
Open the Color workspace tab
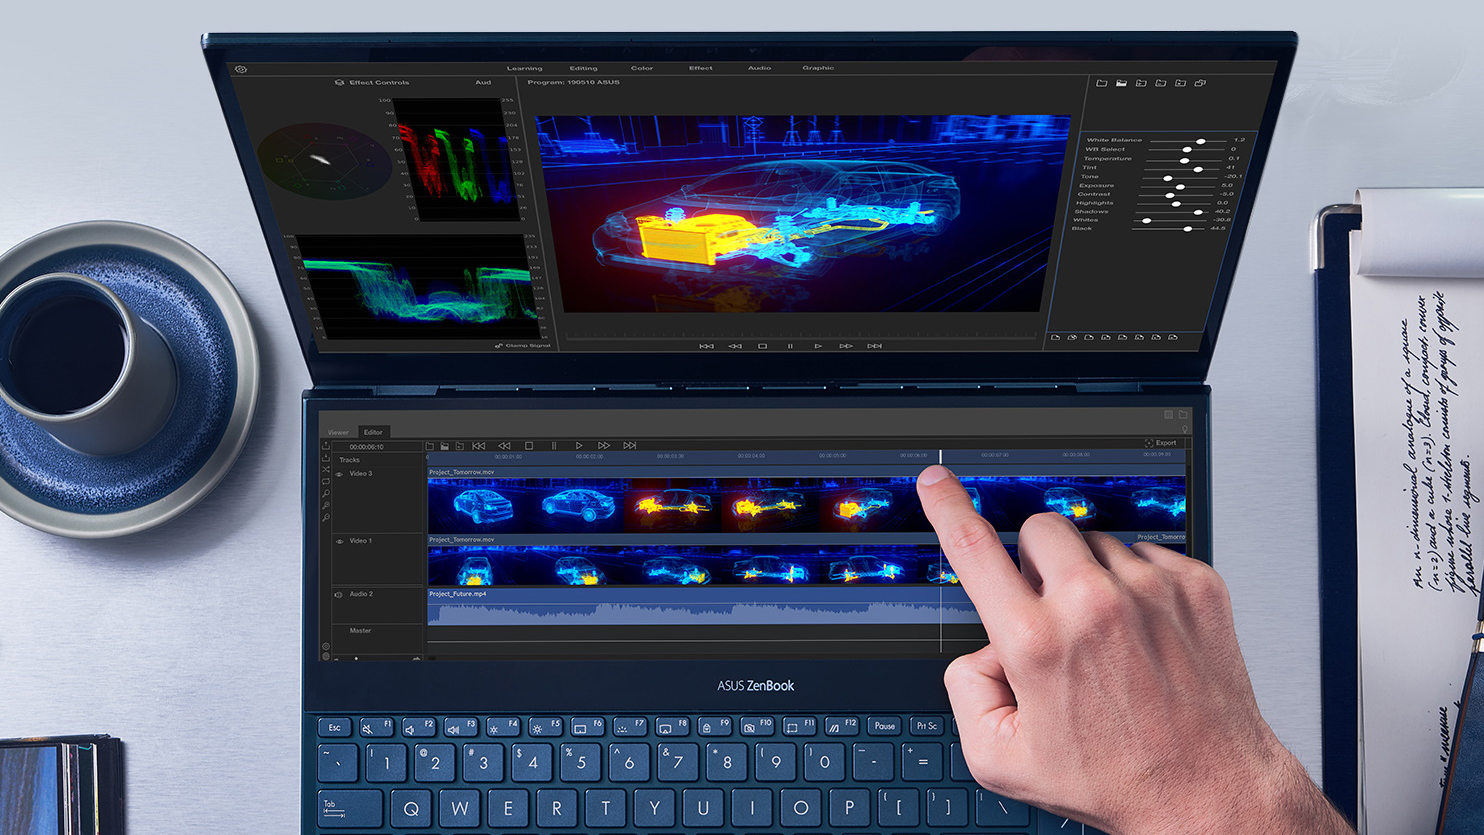[642, 68]
